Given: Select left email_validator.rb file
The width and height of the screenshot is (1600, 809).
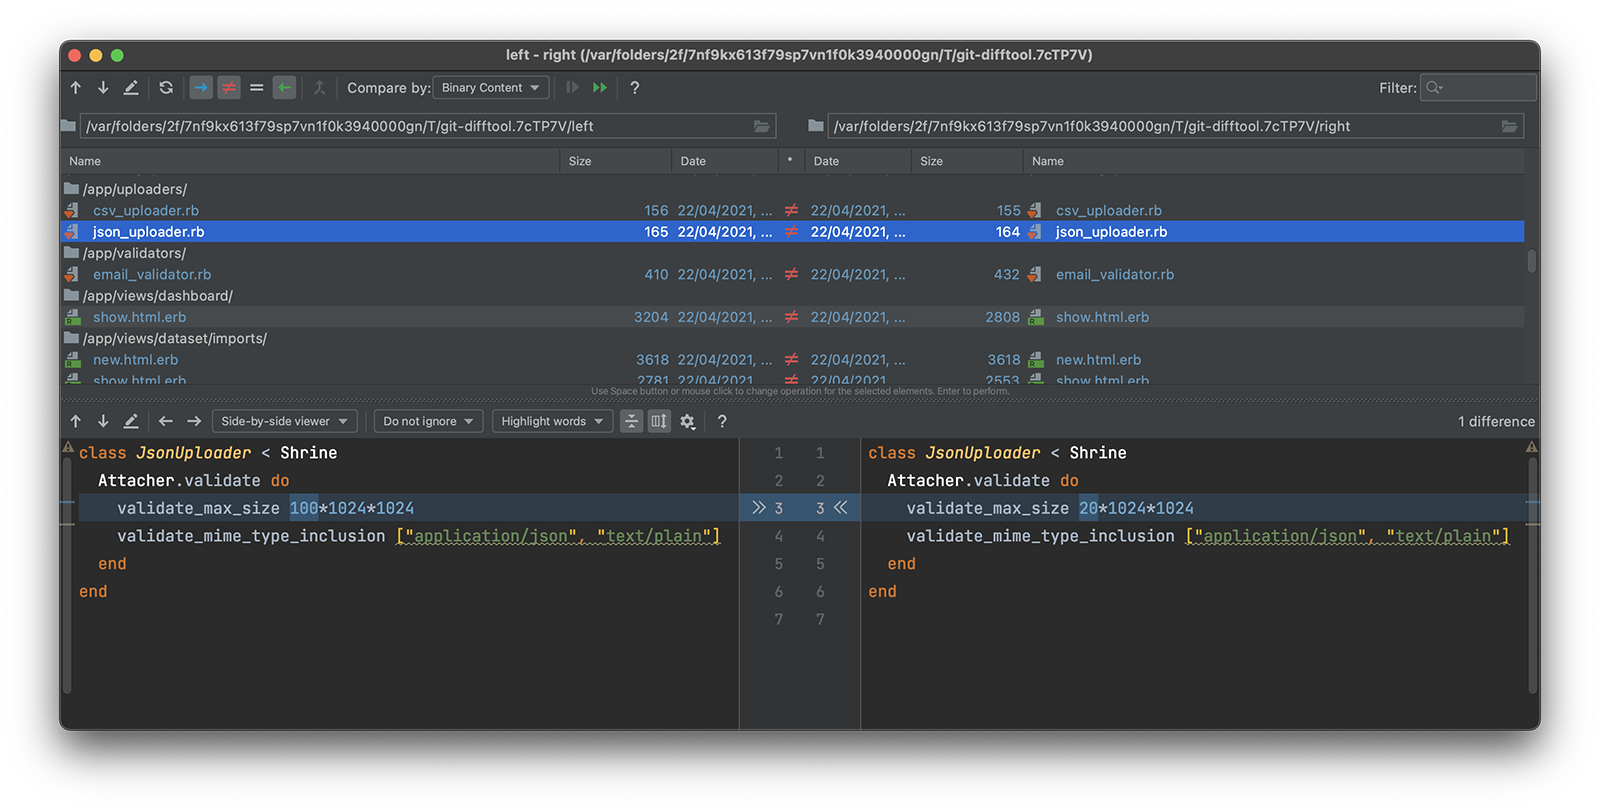Looking at the screenshot, I should tap(152, 275).
